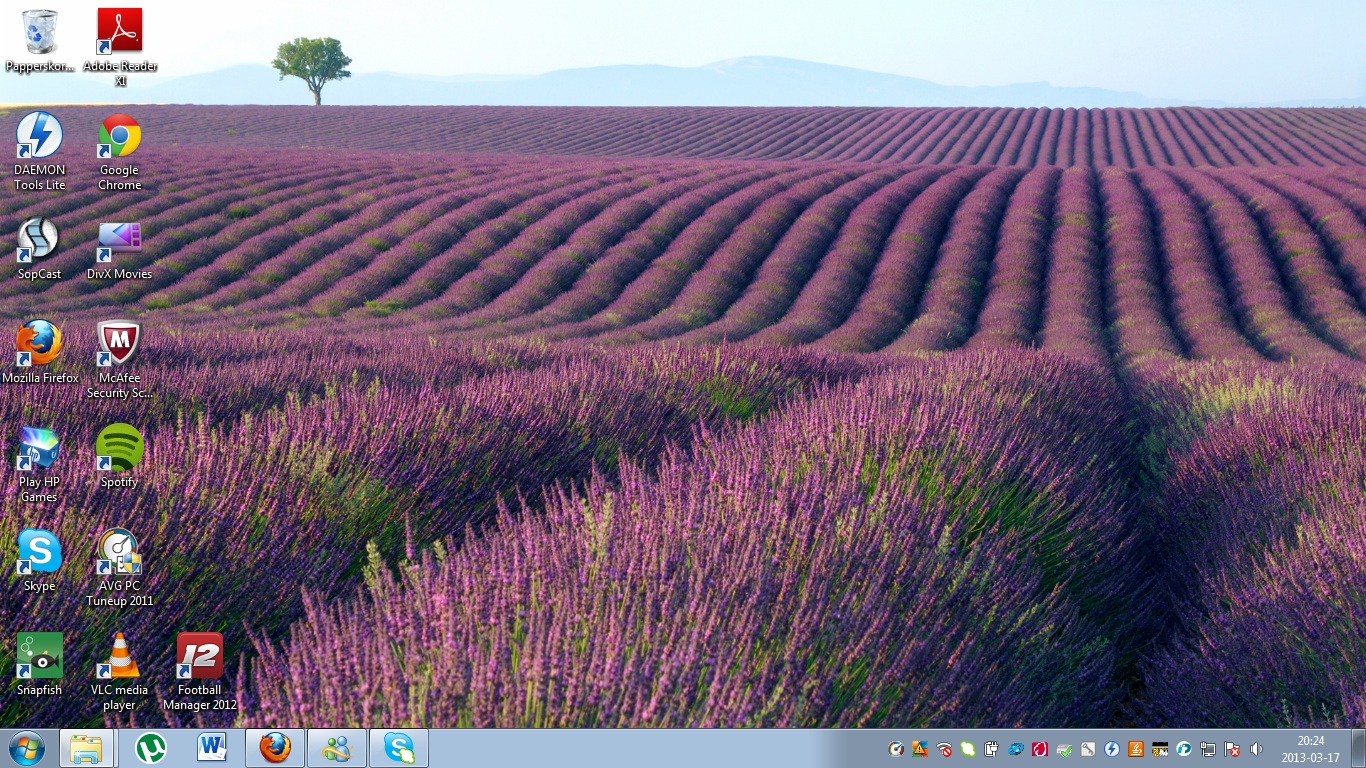Screen dimensions: 1366x768
Task: Click the uTorrent taskbar icon
Action: pos(151,748)
